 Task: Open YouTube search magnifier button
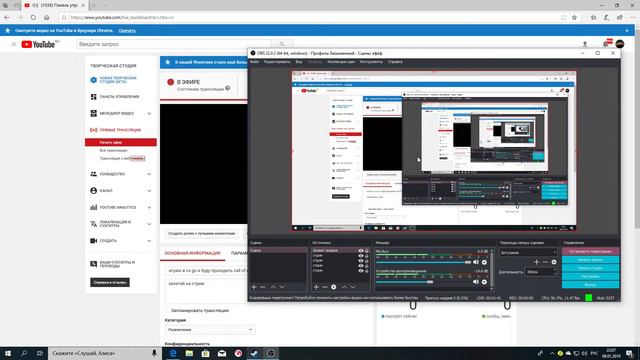282,44
